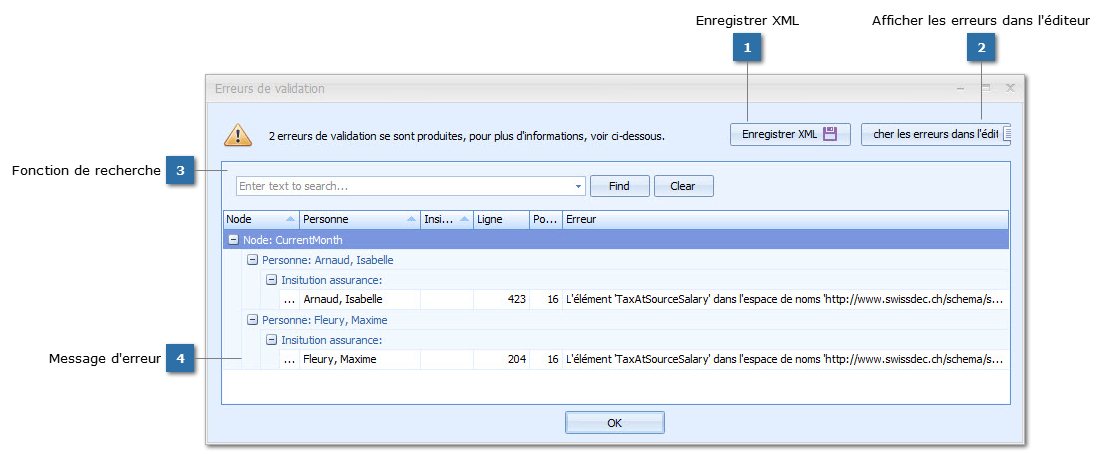Confirm the dialog with OK
Screen dimensions: 1106x454
tap(614, 423)
